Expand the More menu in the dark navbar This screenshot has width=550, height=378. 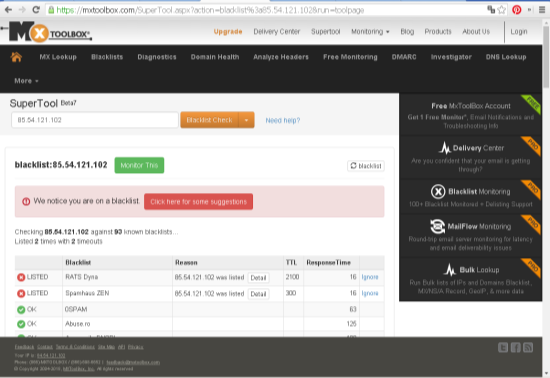coord(26,81)
